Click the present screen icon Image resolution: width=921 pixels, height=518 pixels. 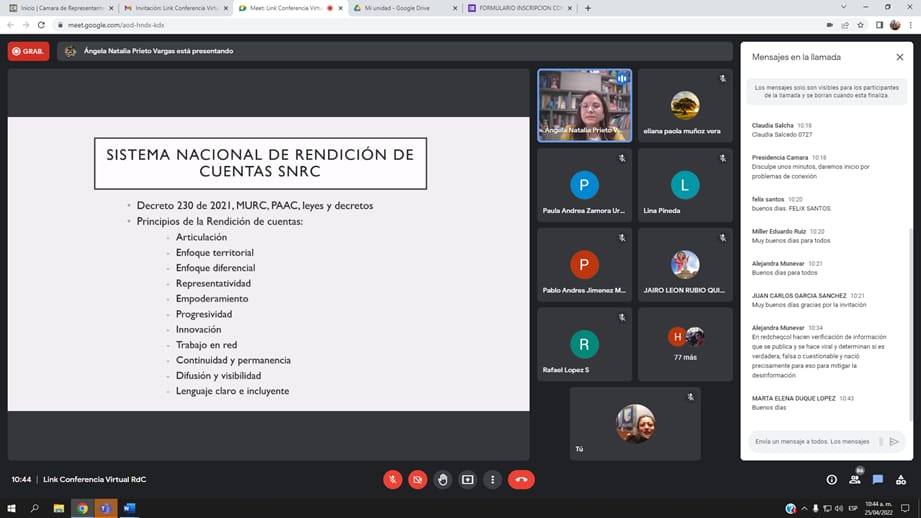pyautogui.click(x=467, y=480)
